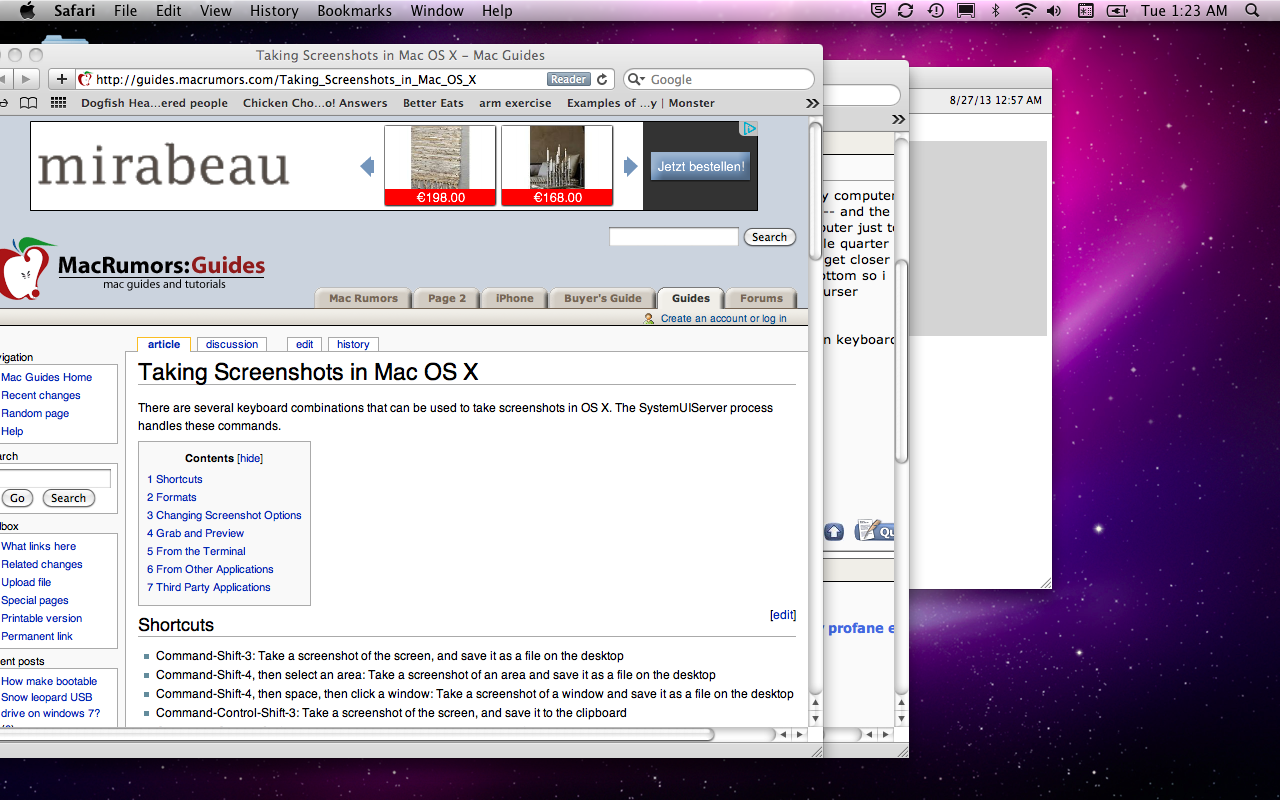
Task: Open the €168.00 product thumbnail
Action: point(557,165)
